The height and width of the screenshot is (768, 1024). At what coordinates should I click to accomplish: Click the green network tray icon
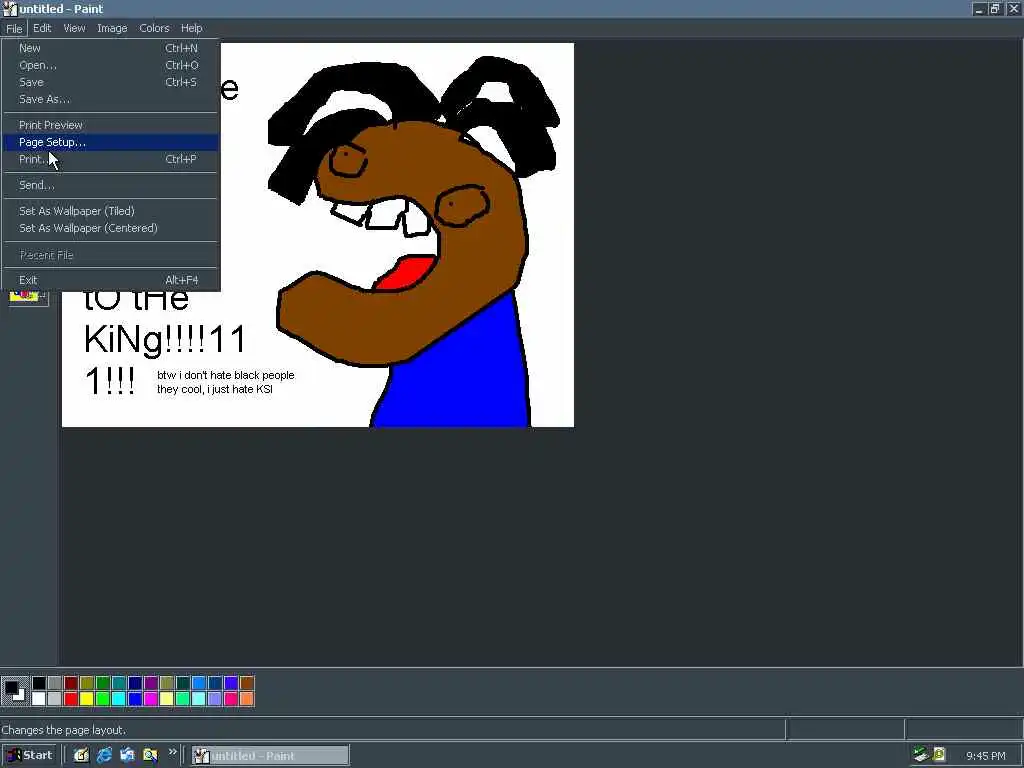click(921, 755)
